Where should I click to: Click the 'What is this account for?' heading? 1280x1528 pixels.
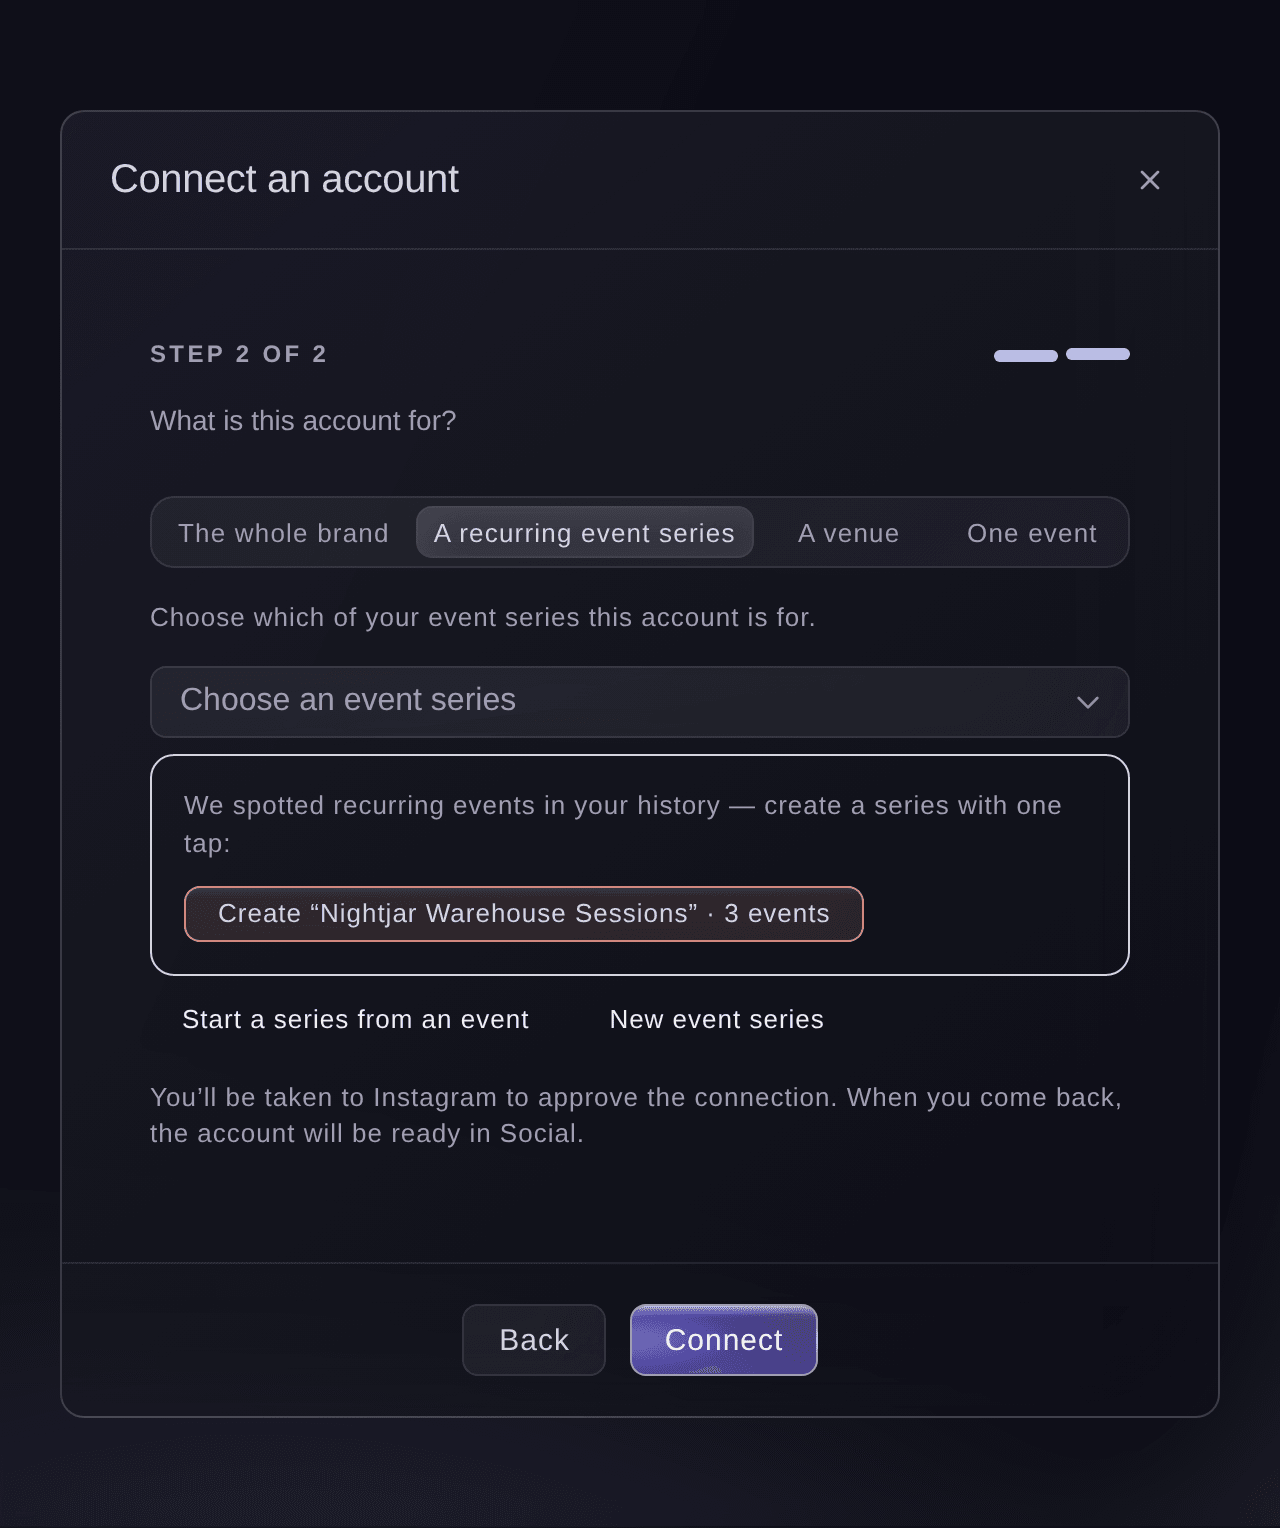303,421
